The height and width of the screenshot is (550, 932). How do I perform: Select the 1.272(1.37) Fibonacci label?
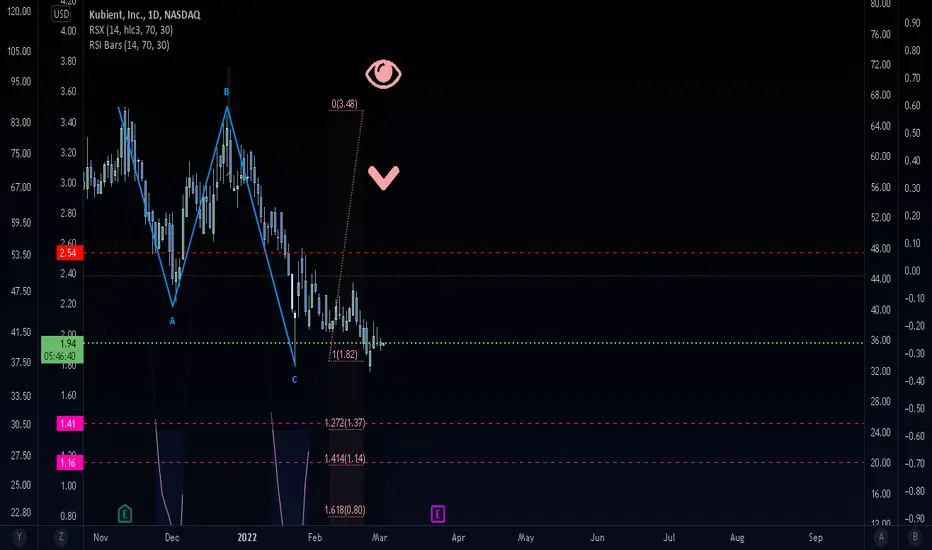coord(345,423)
